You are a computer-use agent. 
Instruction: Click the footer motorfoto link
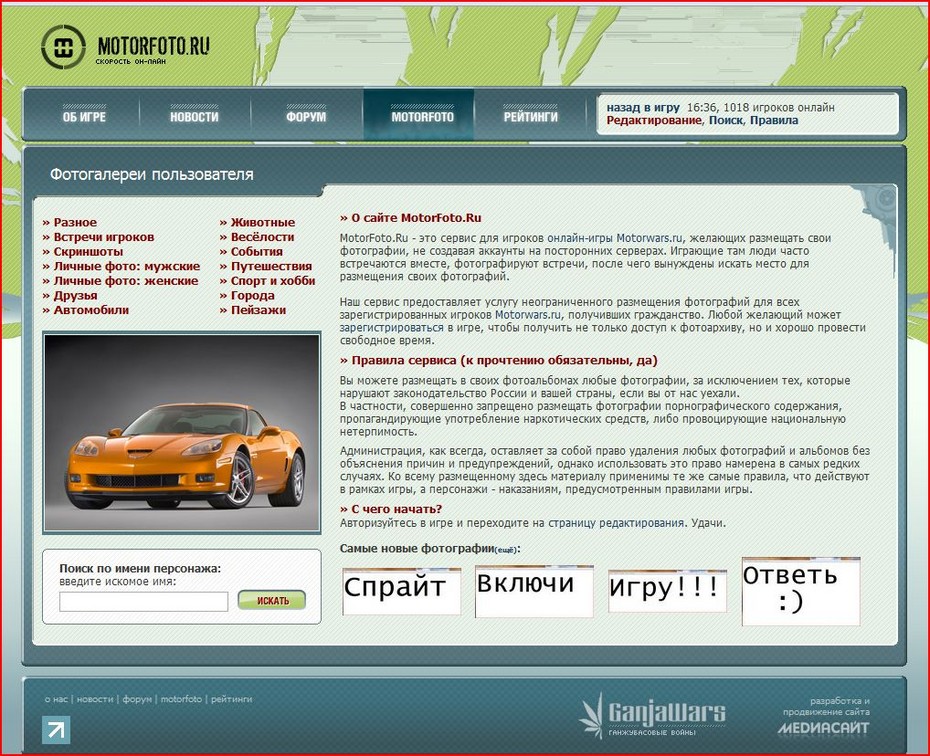click(181, 700)
